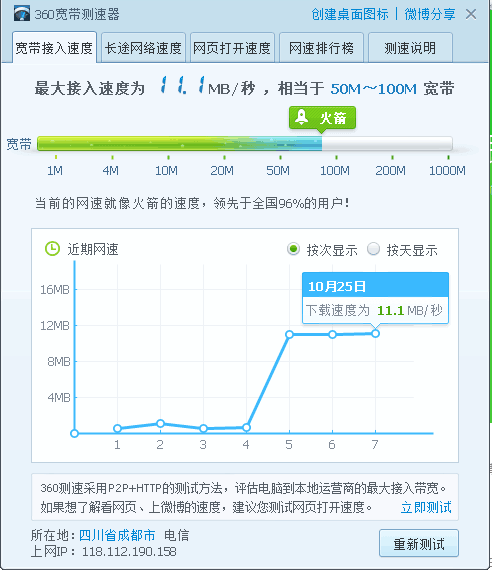
Task: Click the 10M scale label
Action: [166, 171]
